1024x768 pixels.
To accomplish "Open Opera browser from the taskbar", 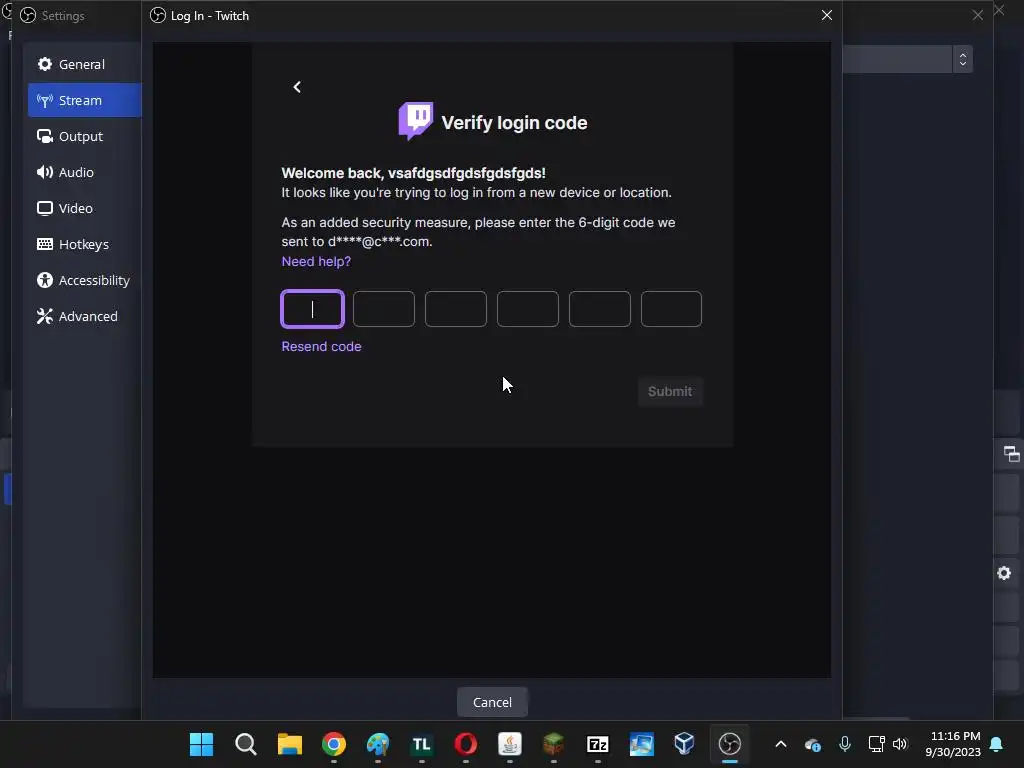I will (x=466, y=744).
